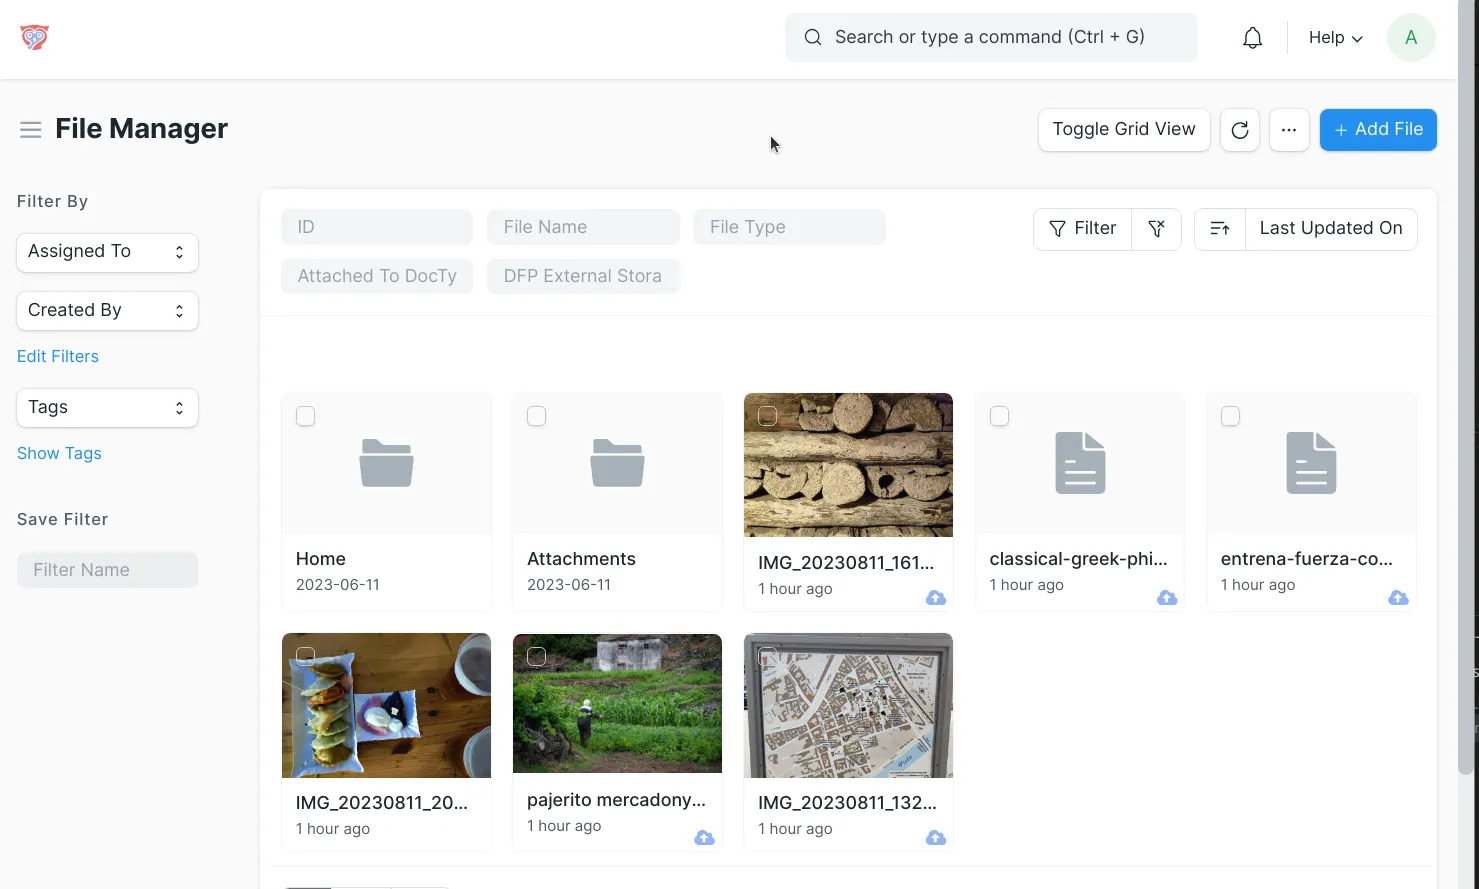This screenshot has height=889, width=1479.
Task: Click the classical-greek-phi document icon
Action: [1080, 463]
